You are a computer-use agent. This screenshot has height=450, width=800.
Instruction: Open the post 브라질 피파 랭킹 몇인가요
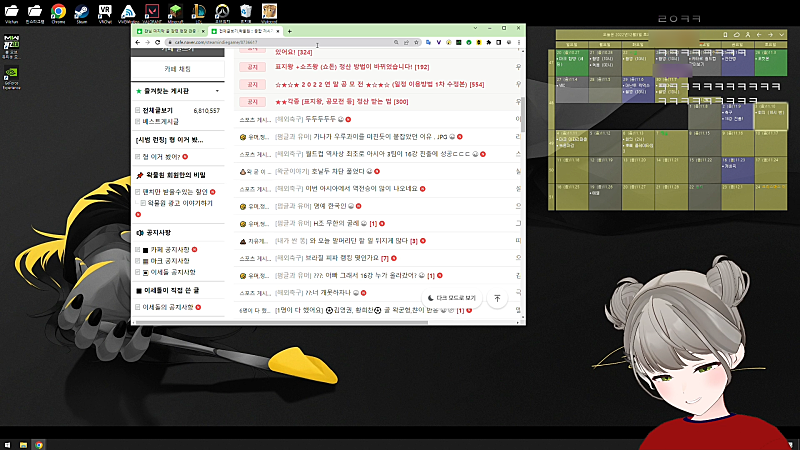click(342, 258)
